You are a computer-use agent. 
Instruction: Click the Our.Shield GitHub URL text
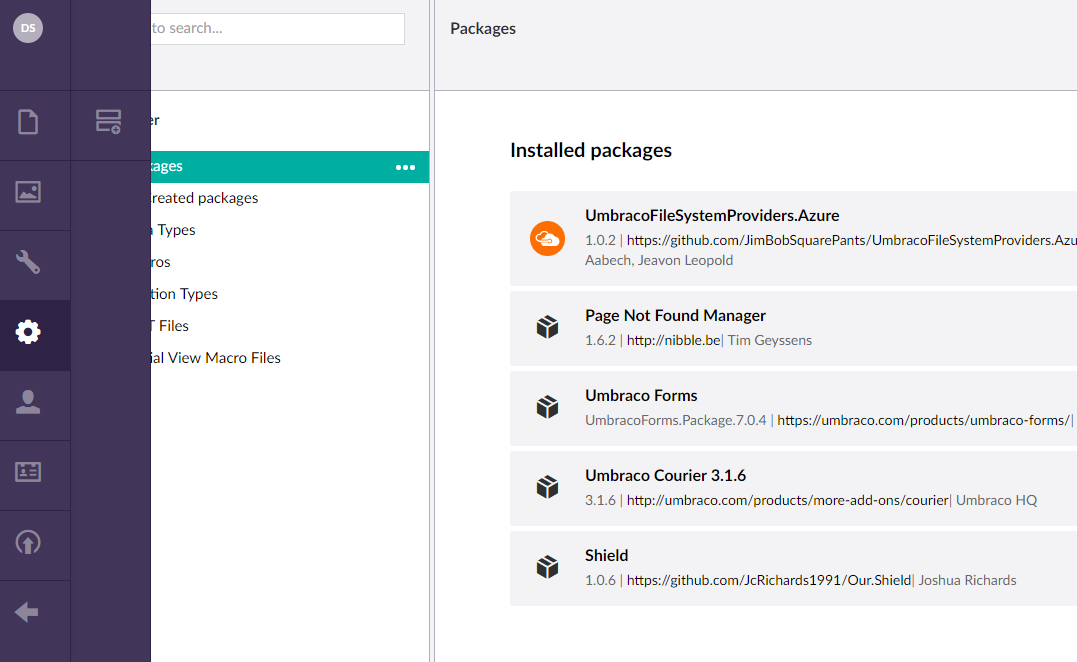click(769, 580)
